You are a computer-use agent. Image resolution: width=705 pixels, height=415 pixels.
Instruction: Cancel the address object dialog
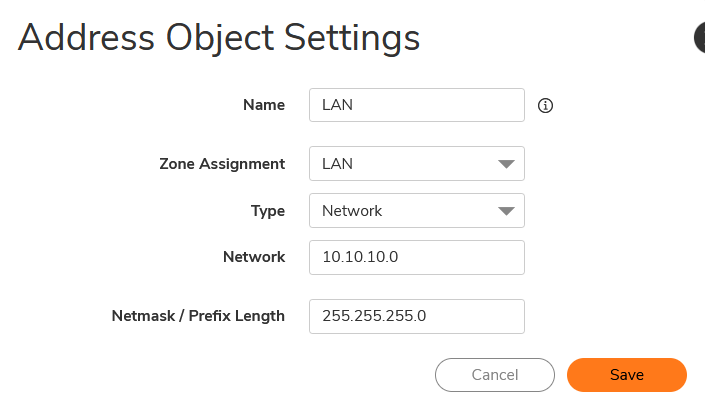point(494,375)
